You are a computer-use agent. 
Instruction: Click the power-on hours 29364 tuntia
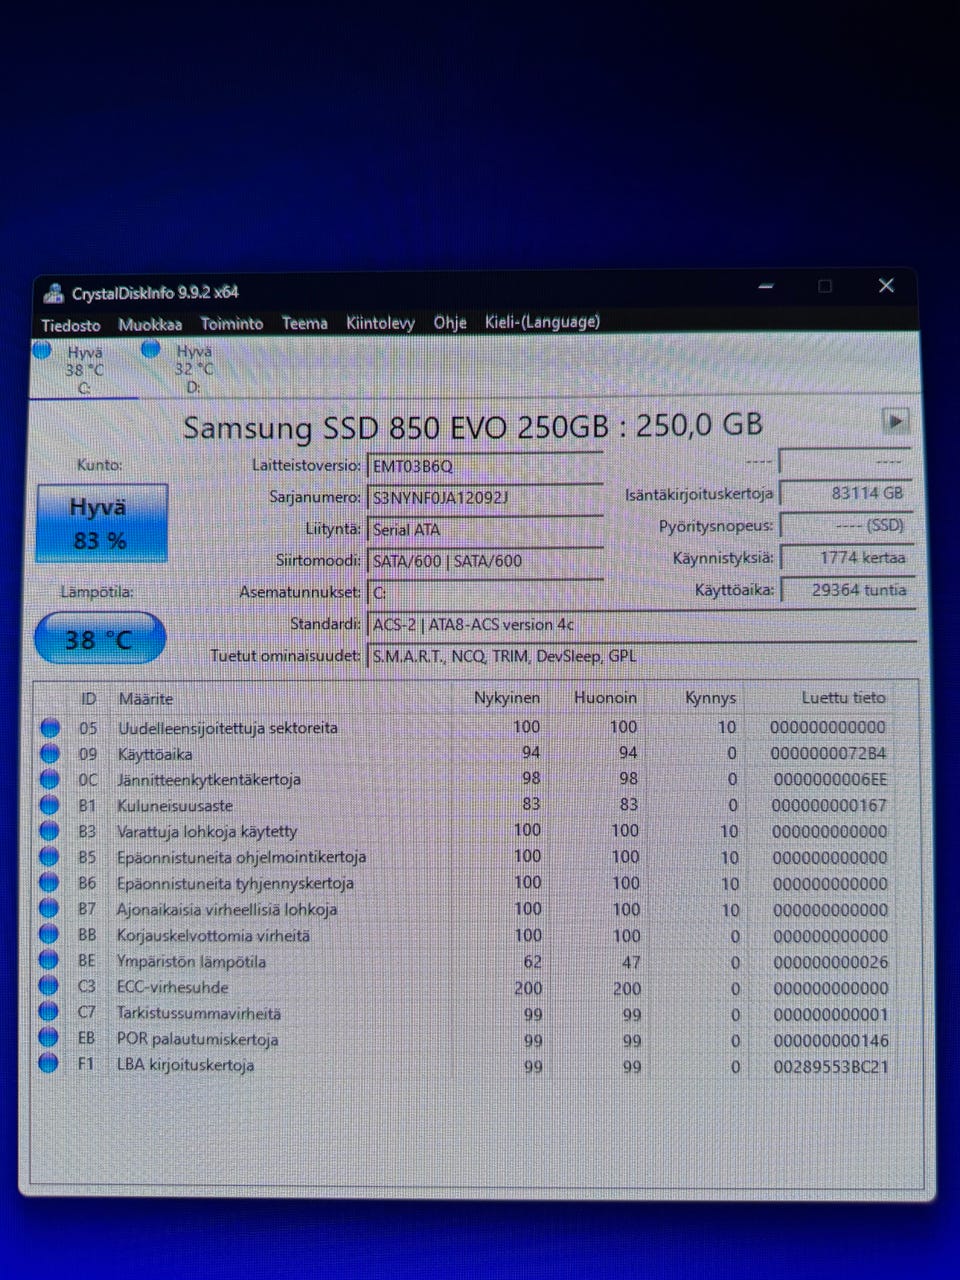click(846, 590)
